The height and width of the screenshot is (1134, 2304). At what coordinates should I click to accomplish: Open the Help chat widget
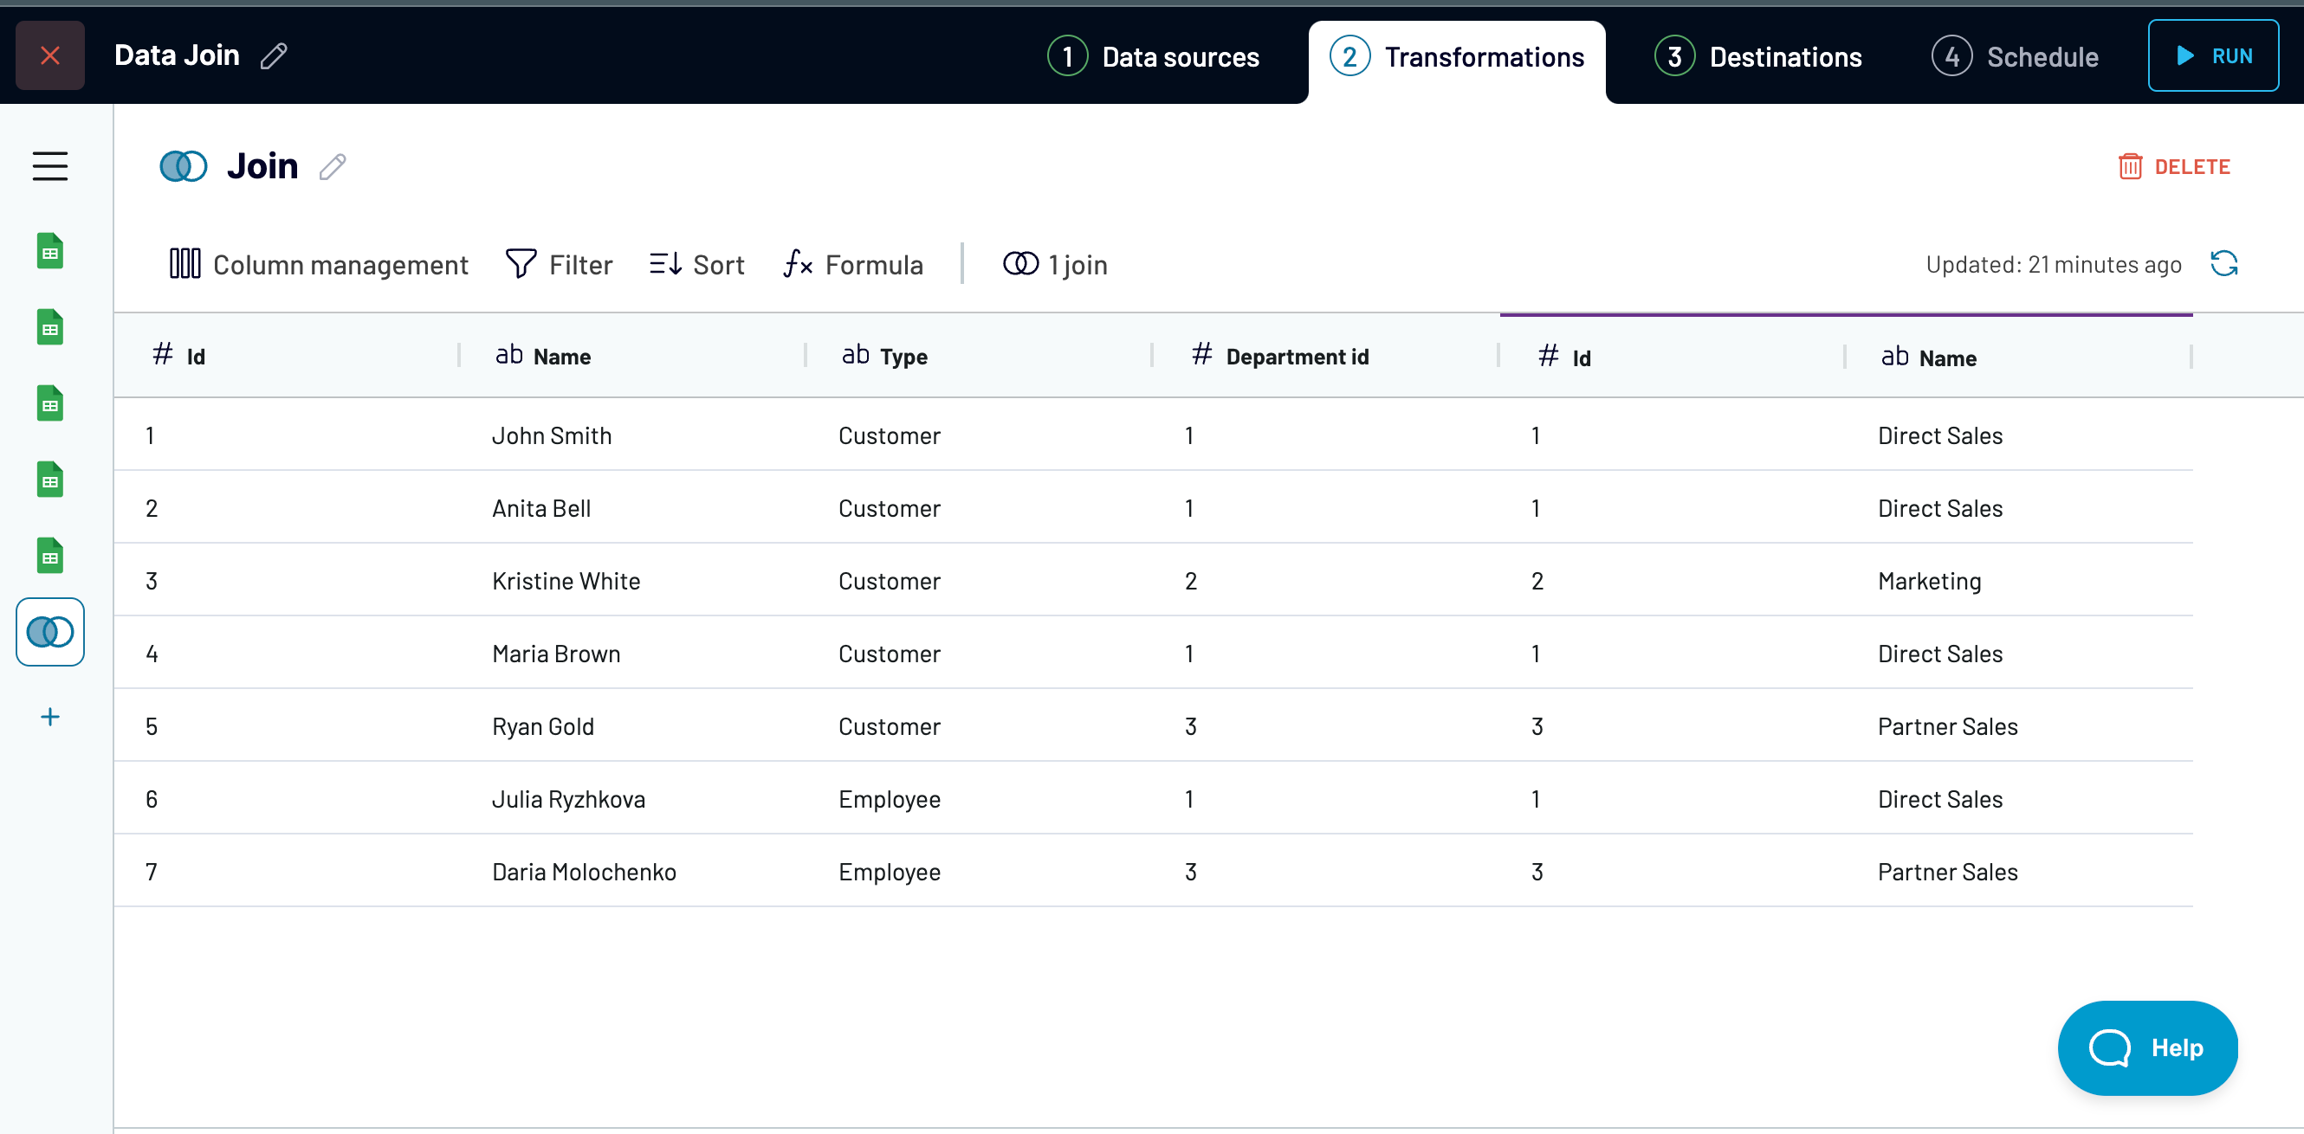(x=2147, y=1047)
